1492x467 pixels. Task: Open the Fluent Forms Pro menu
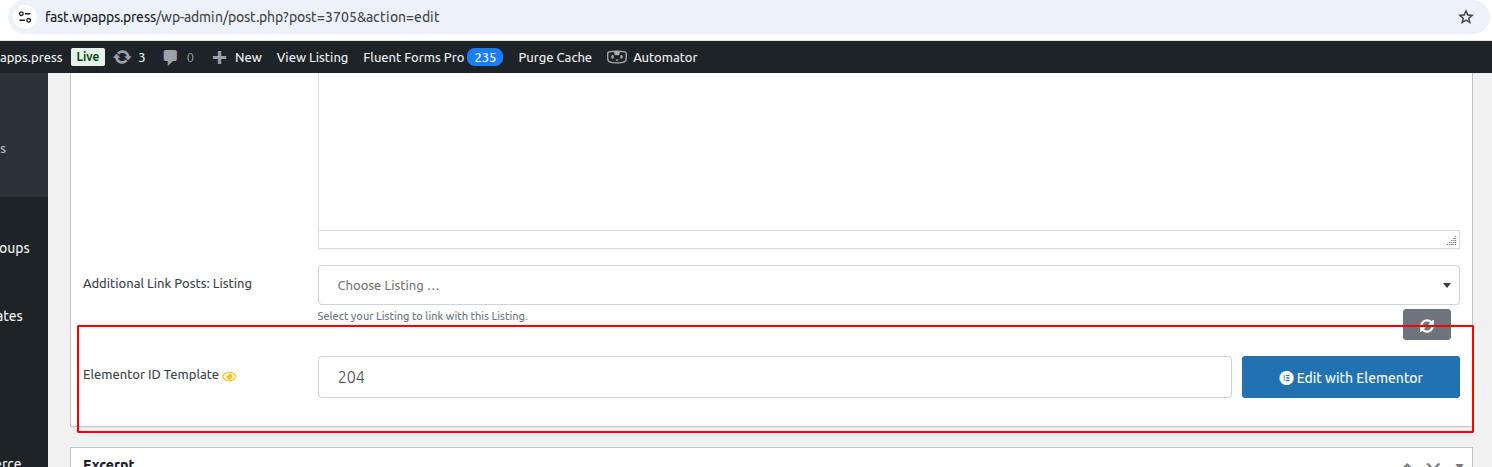click(x=413, y=57)
